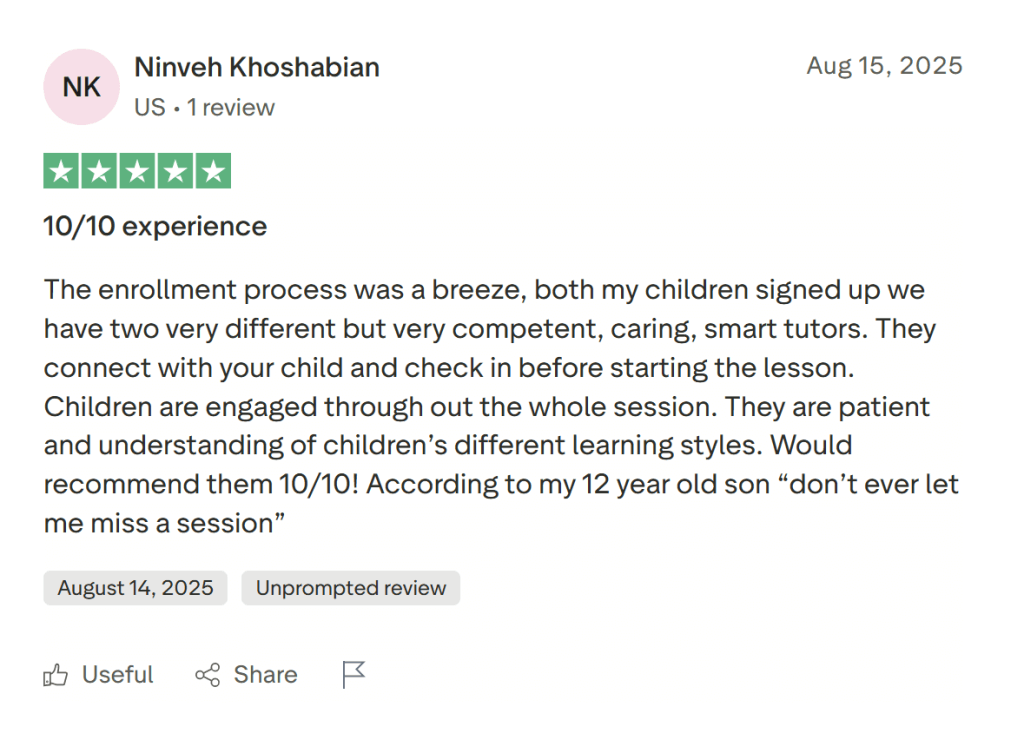Click the "August 14, 2025" experience date tag
The image size is (1024, 740).
click(135, 588)
